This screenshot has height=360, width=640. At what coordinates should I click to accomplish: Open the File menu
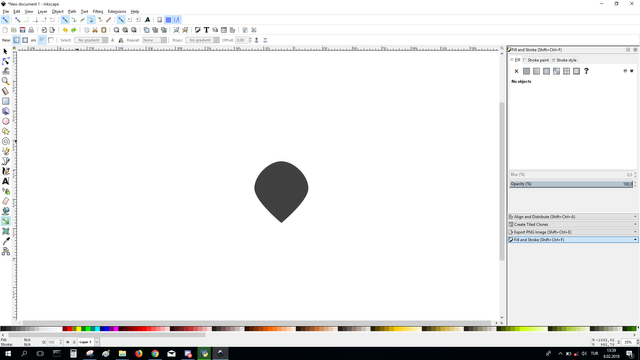(6, 11)
